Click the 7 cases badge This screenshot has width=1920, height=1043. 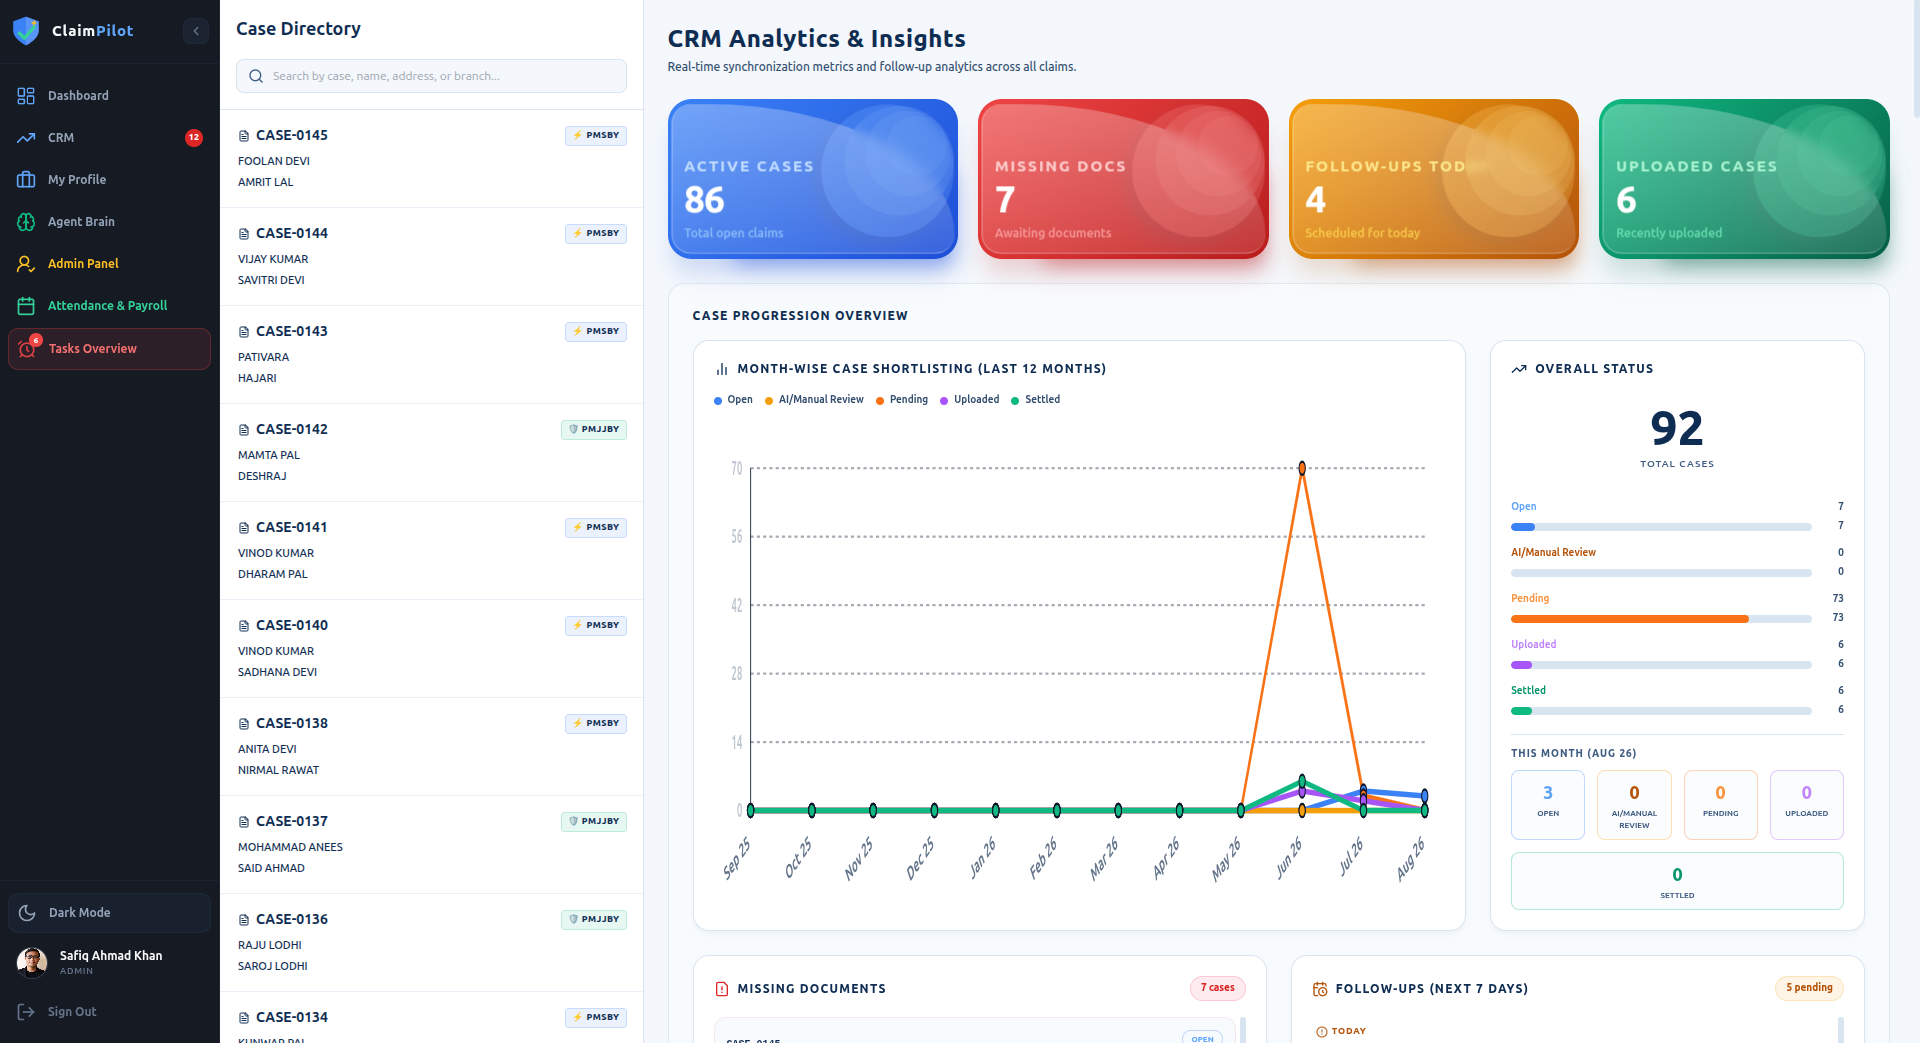pos(1218,988)
